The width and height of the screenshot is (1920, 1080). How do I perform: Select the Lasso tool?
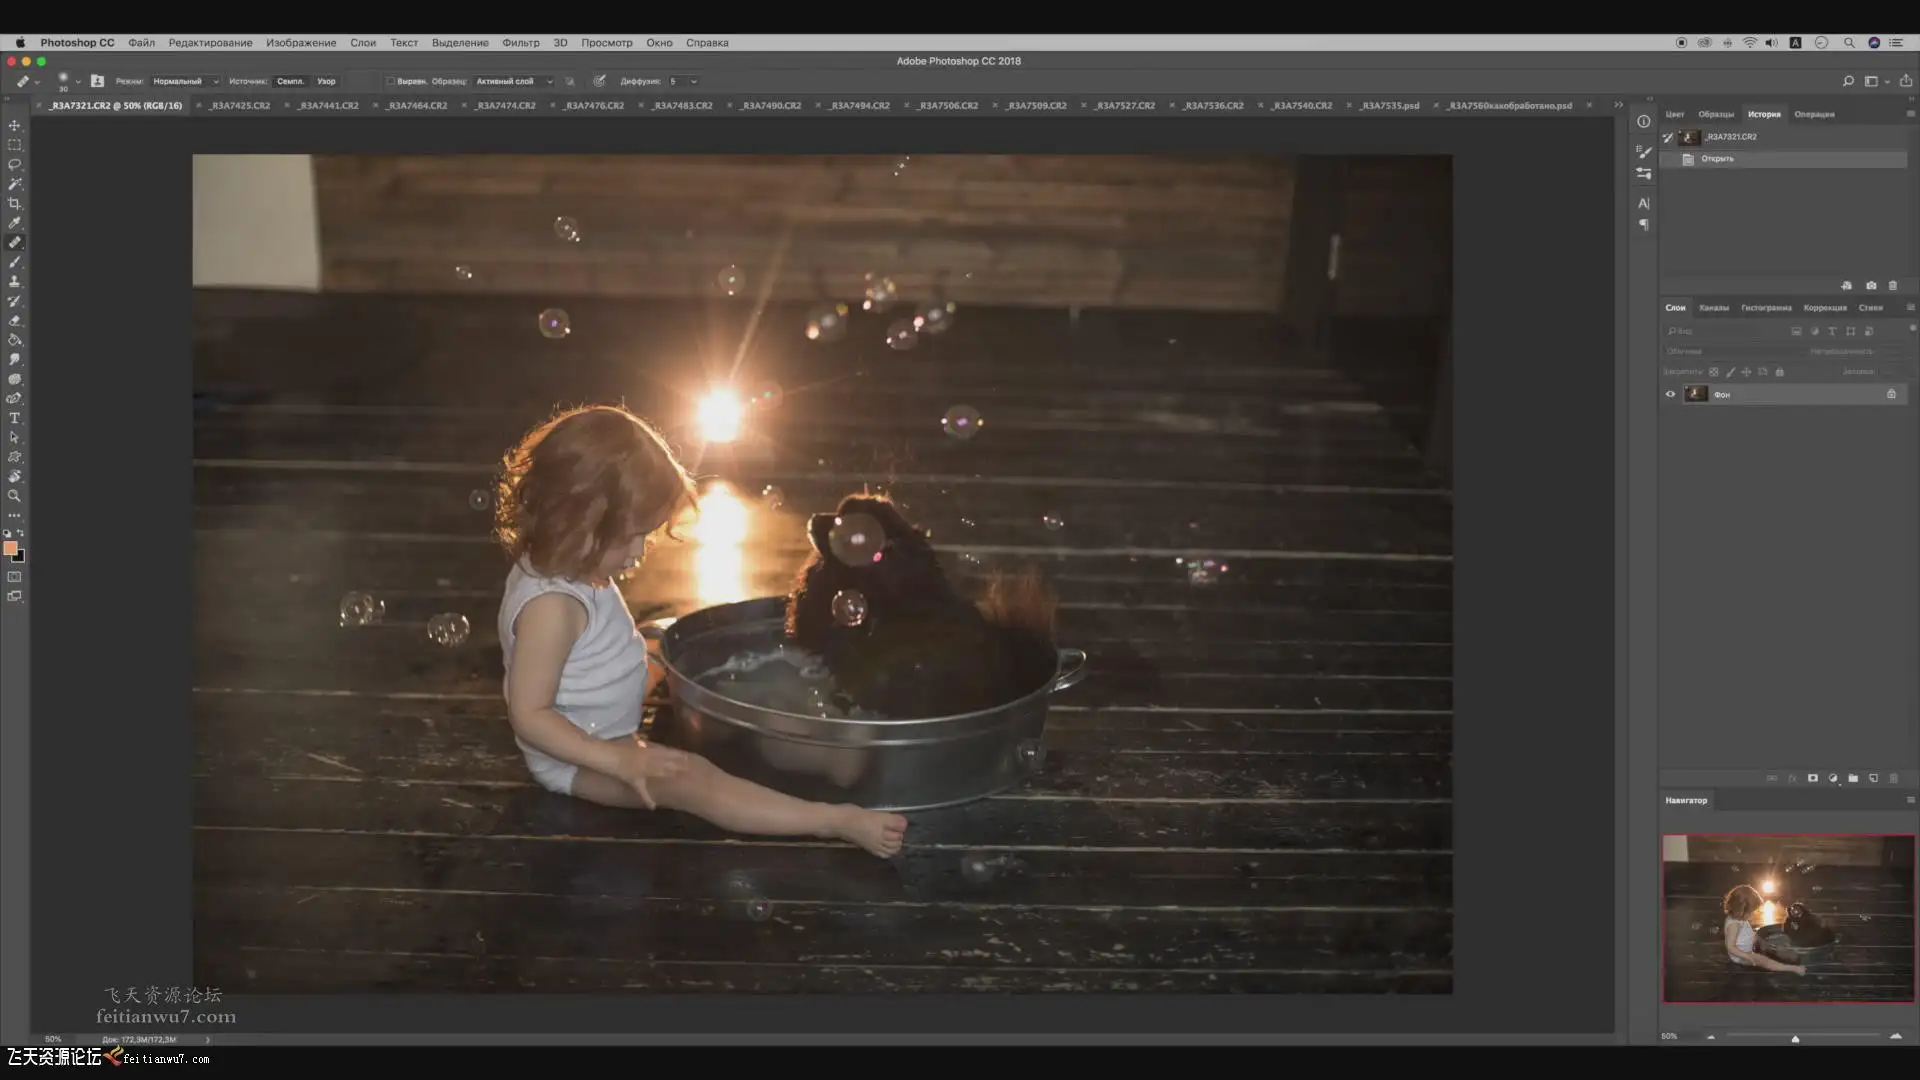pyautogui.click(x=14, y=164)
